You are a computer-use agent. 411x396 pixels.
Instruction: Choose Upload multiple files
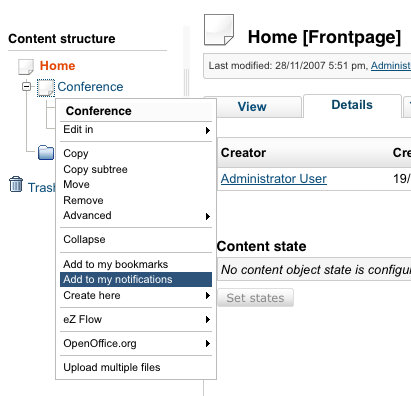[112, 367]
